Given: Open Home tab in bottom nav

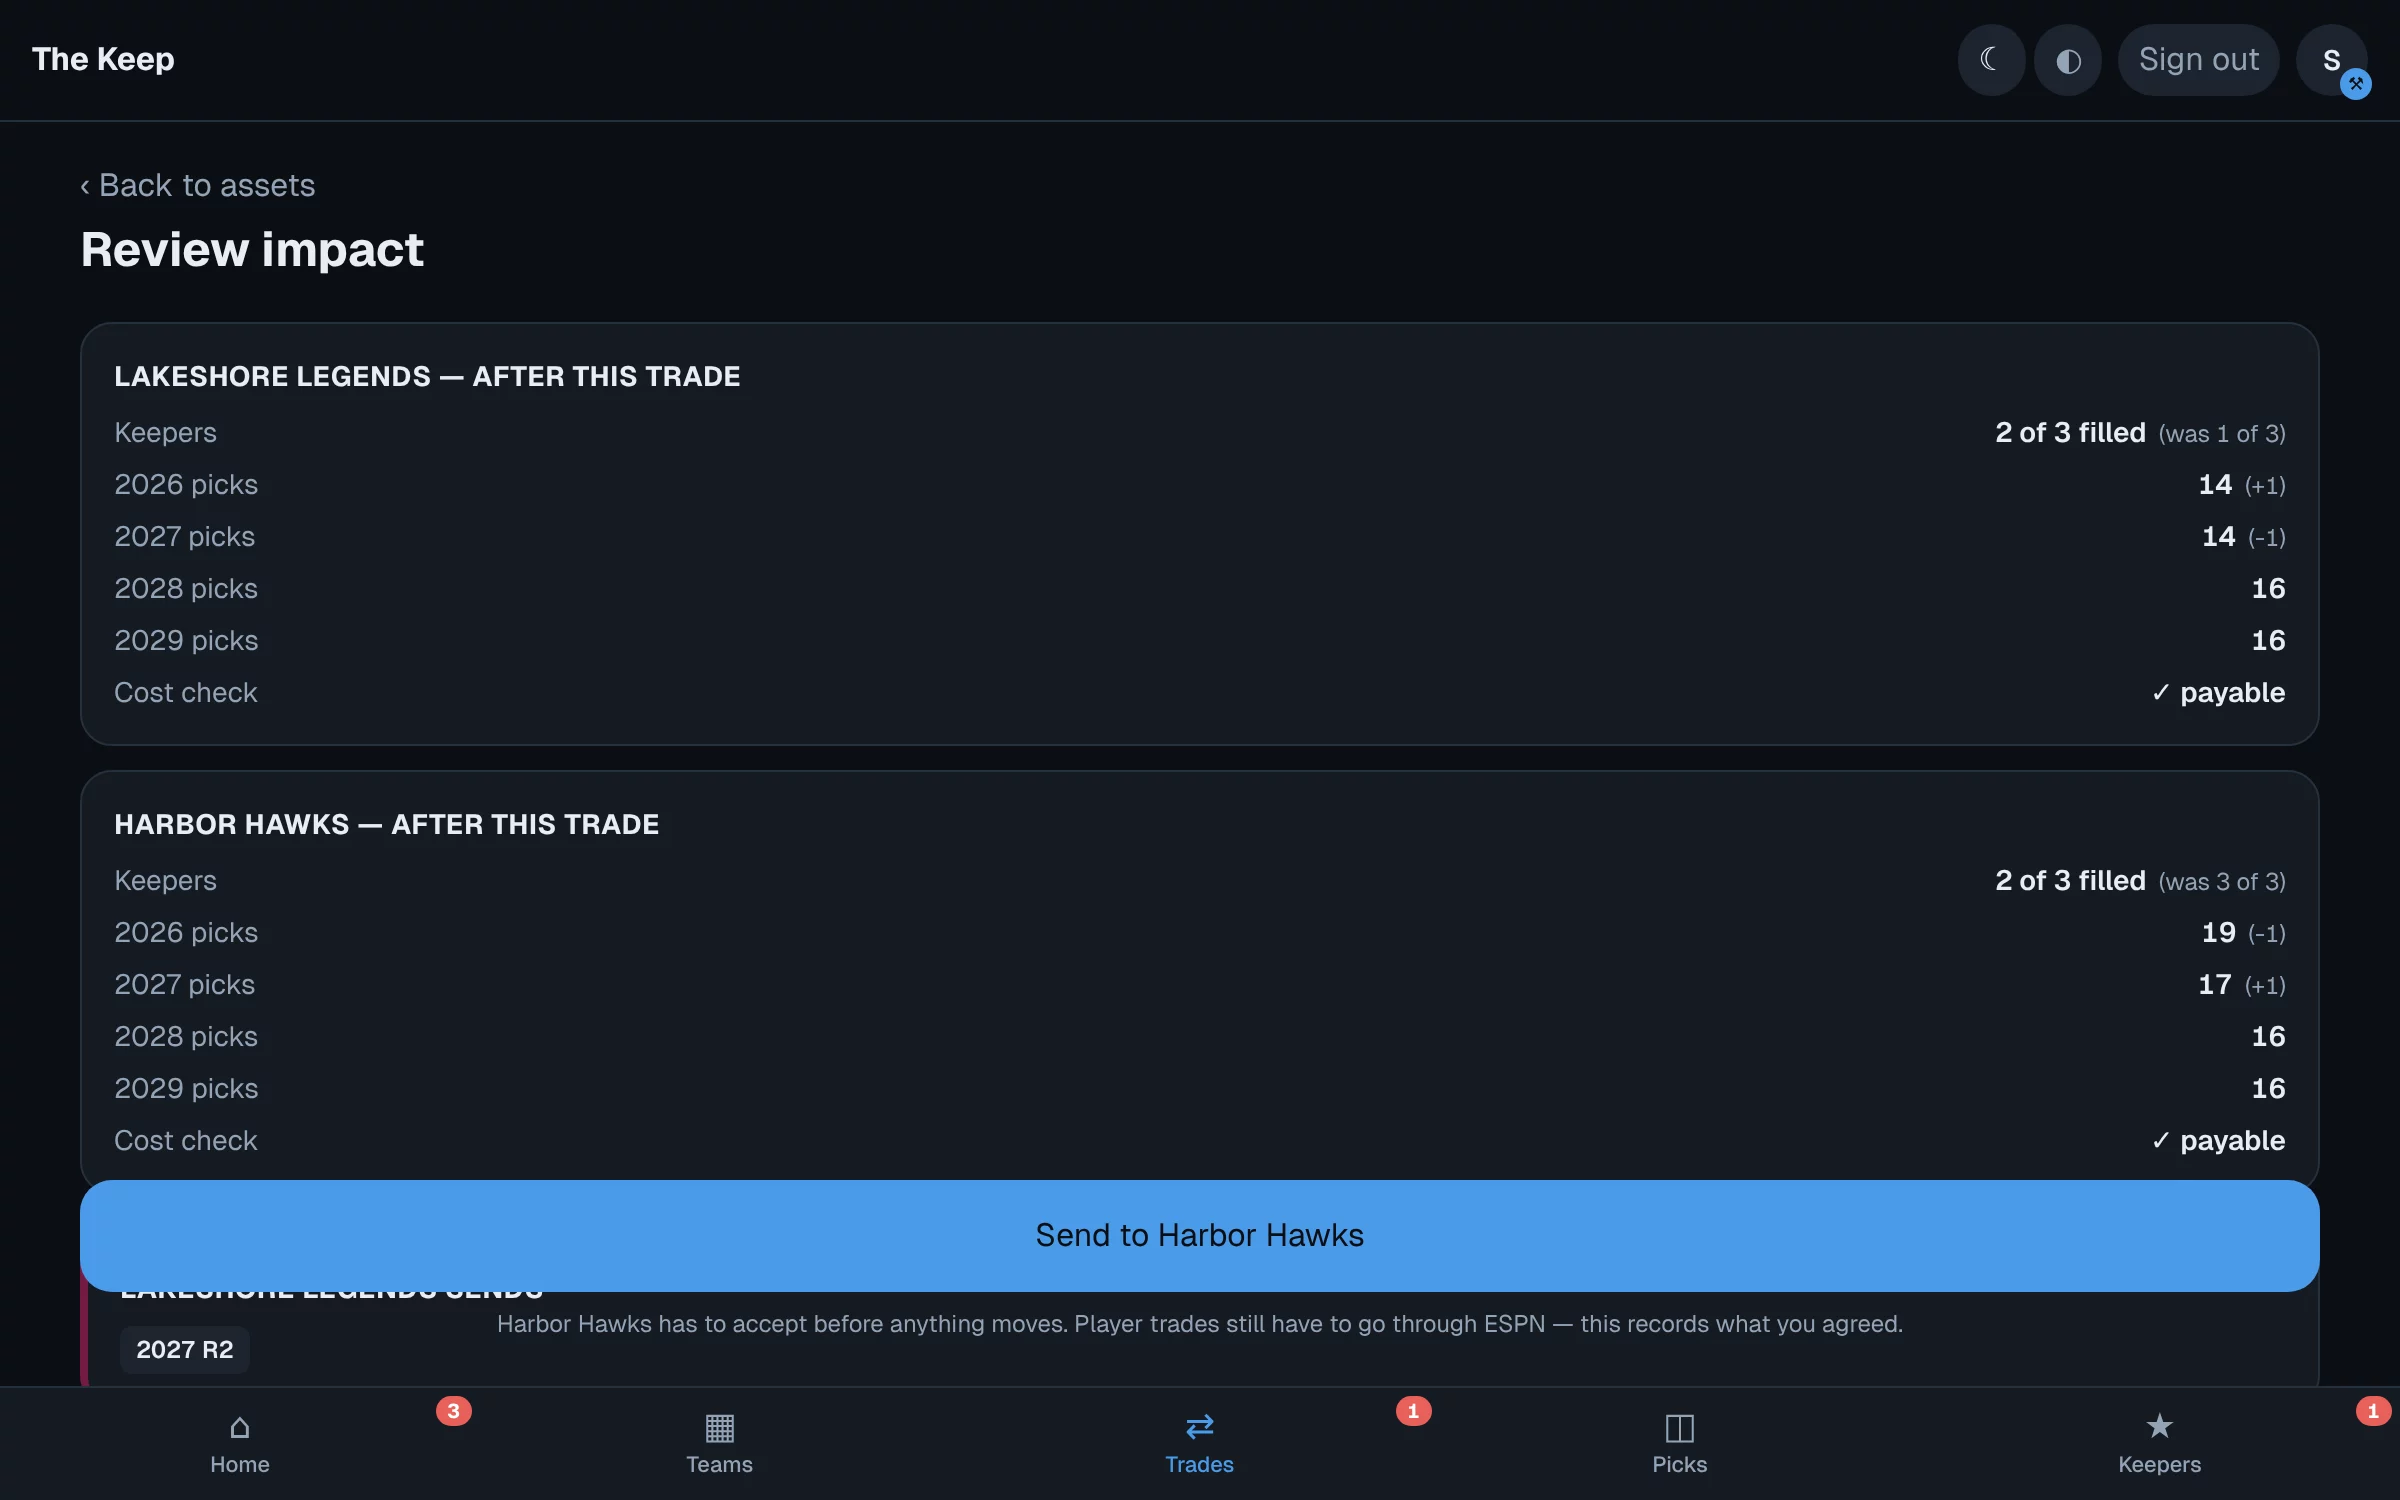Looking at the screenshot, I should click(240, 1444).
